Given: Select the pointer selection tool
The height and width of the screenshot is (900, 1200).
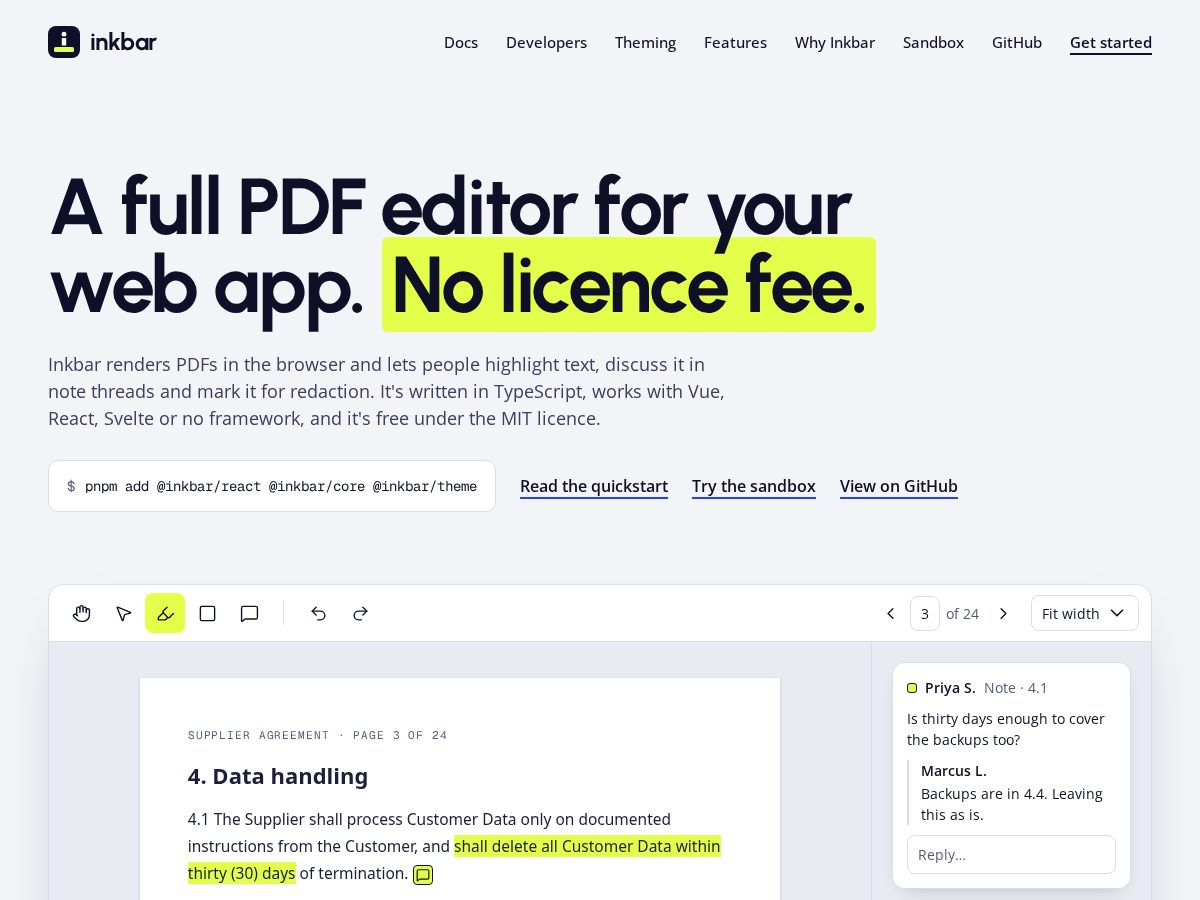Looking at the screenshot, I should coord(124,613).
